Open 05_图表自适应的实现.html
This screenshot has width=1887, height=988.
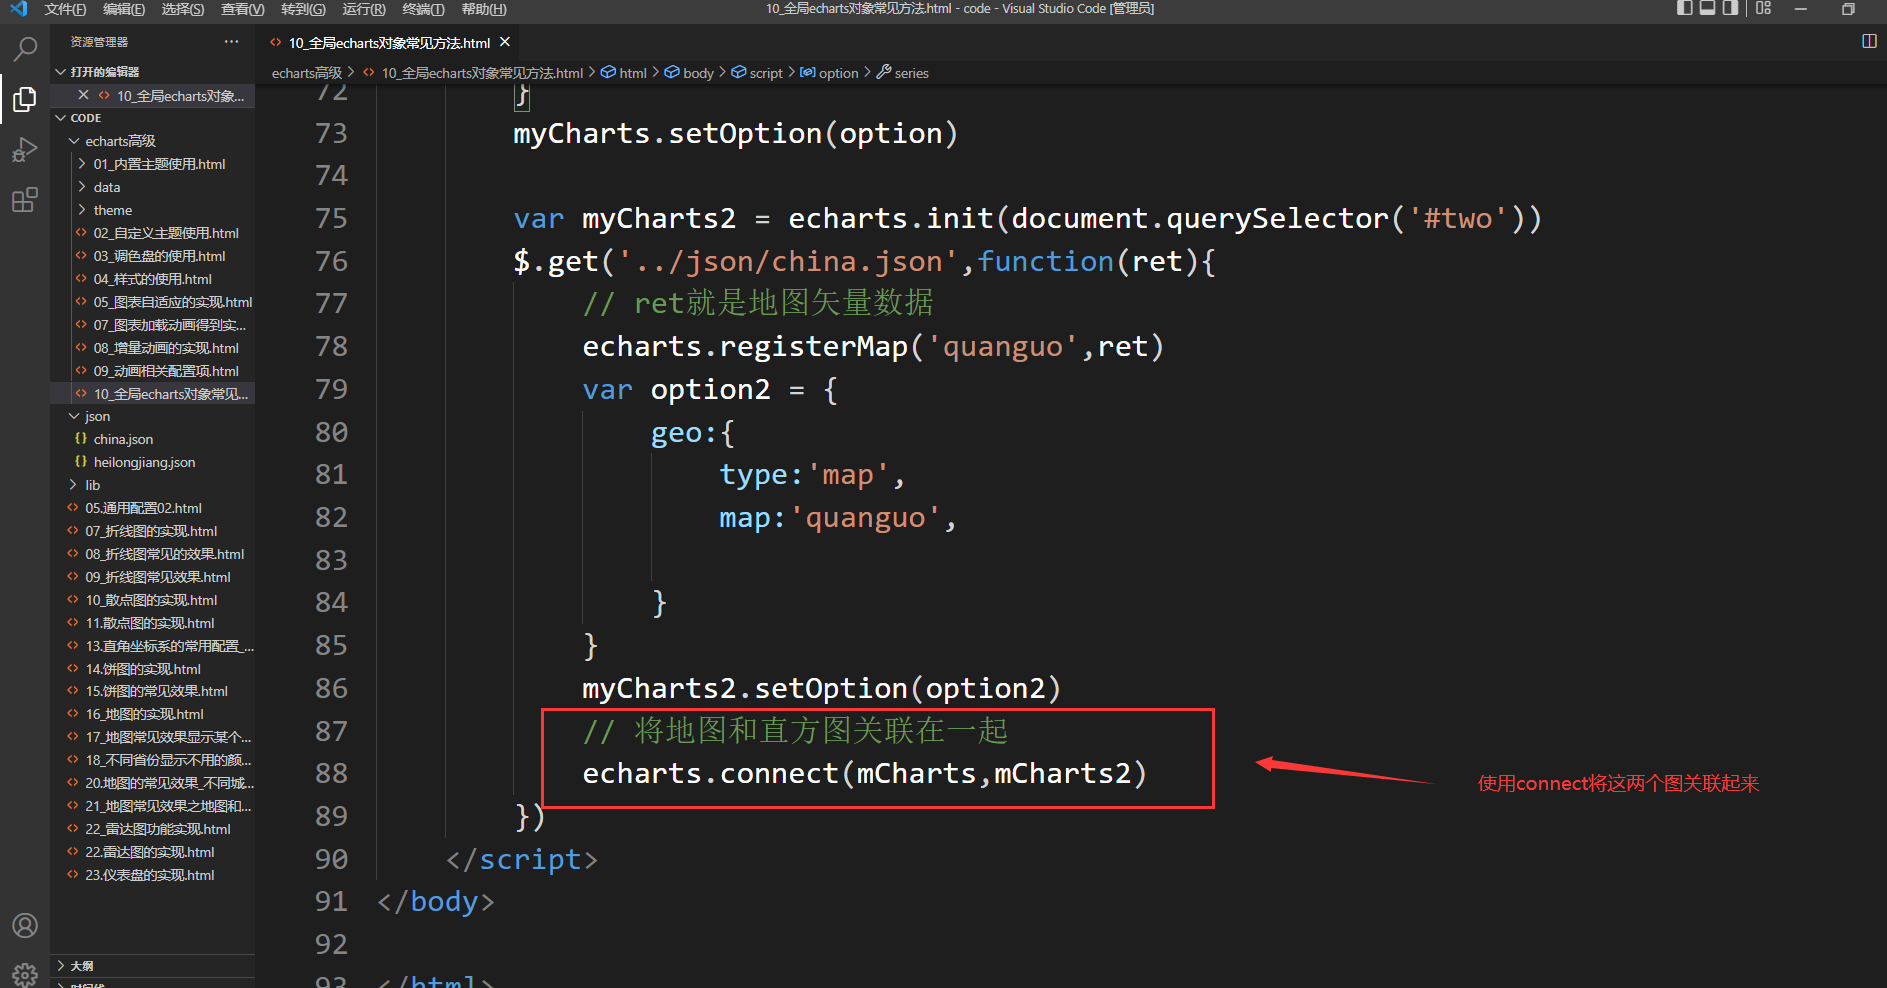(x=173, y=302)
